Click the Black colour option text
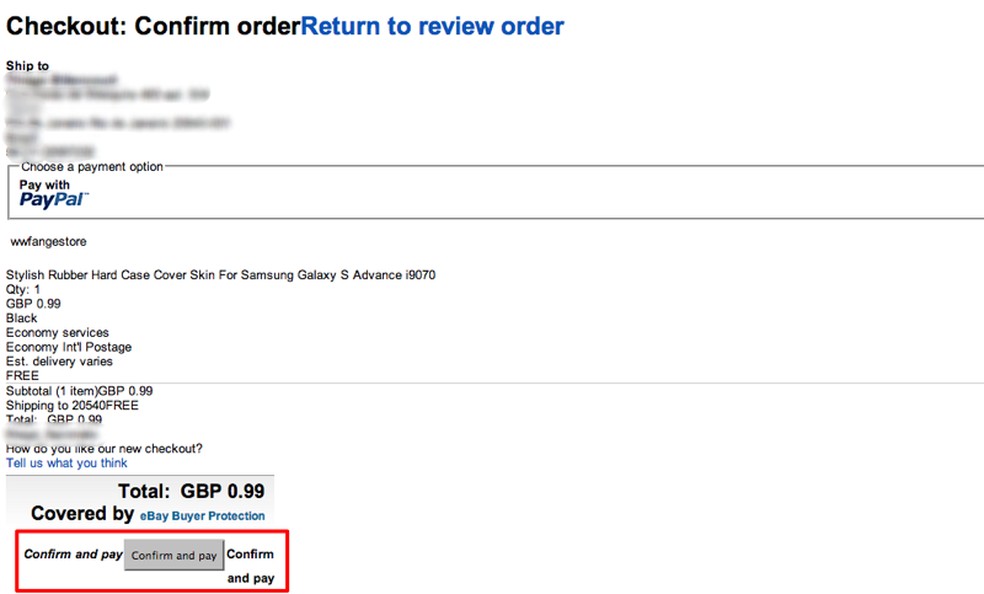The height and width of the screenshot is (594, 984). tap(22, 318)
